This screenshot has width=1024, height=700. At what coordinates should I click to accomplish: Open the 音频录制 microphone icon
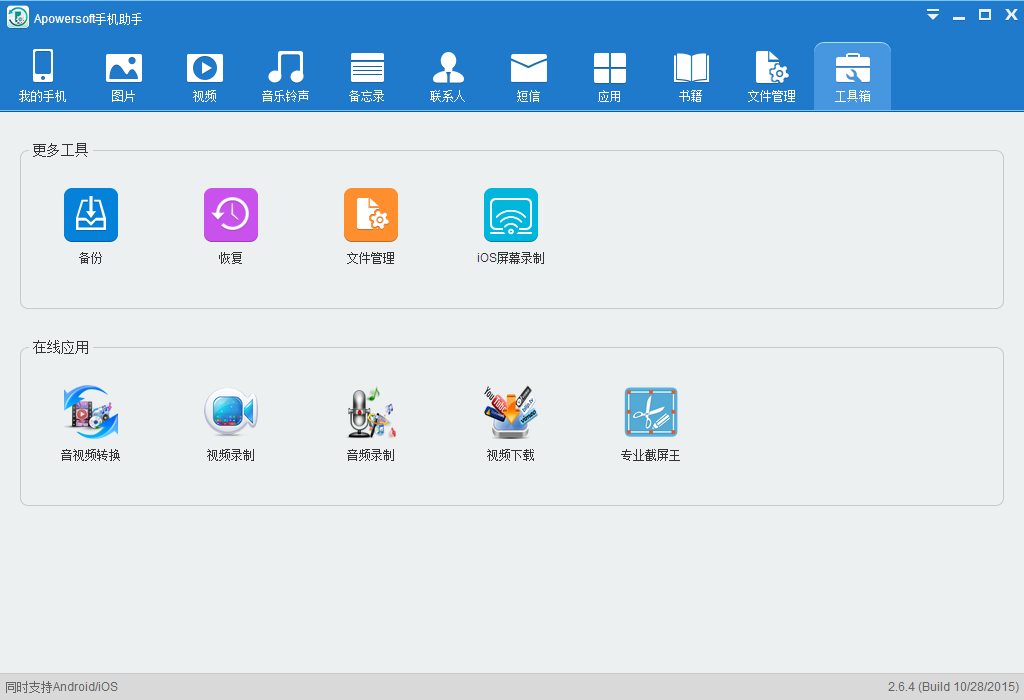[371, 412]
